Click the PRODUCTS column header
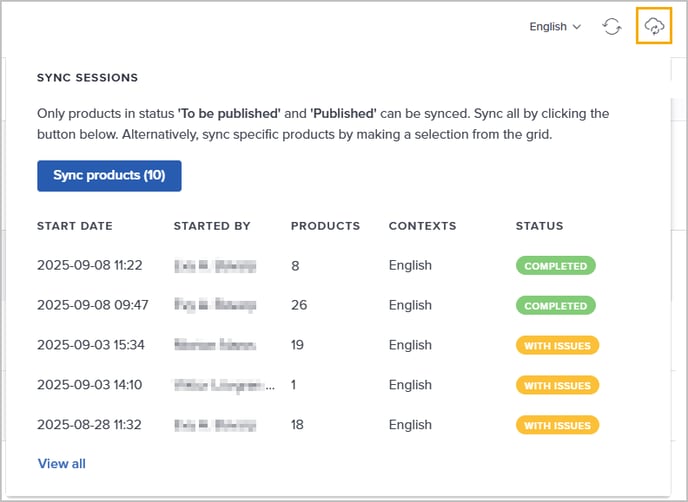 click(325, 226)
